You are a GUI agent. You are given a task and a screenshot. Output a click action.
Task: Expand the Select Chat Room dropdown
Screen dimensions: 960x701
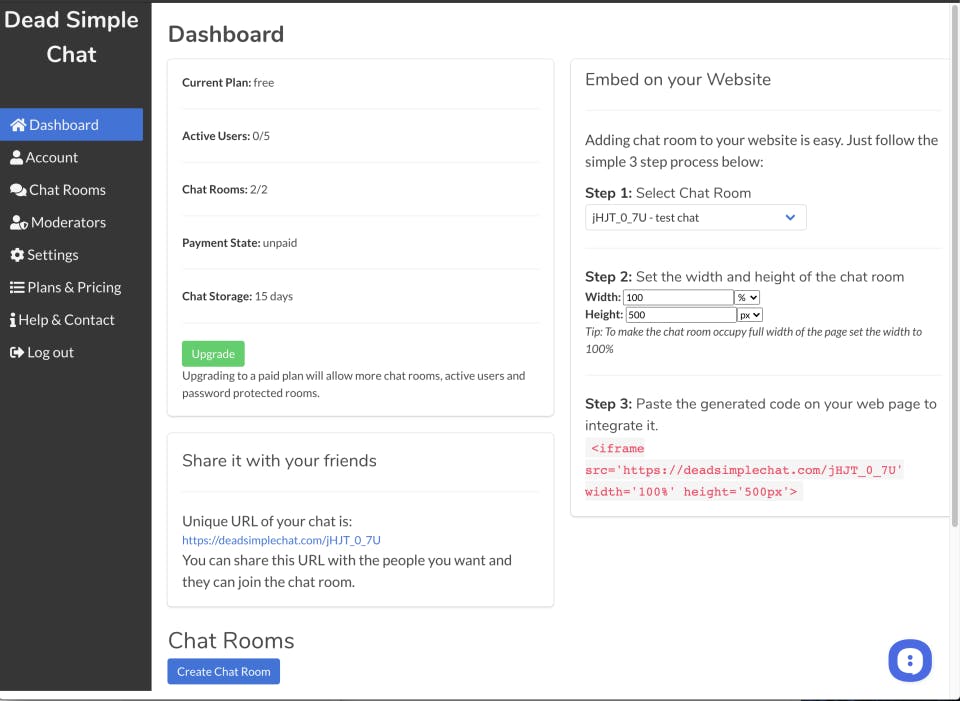click(696, 218)
